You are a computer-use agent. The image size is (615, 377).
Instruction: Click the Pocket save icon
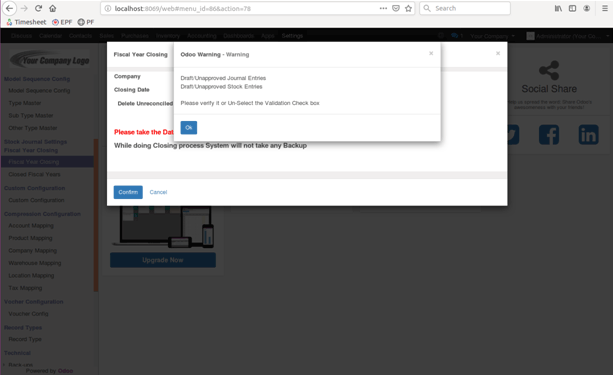[x=396, y=8]
